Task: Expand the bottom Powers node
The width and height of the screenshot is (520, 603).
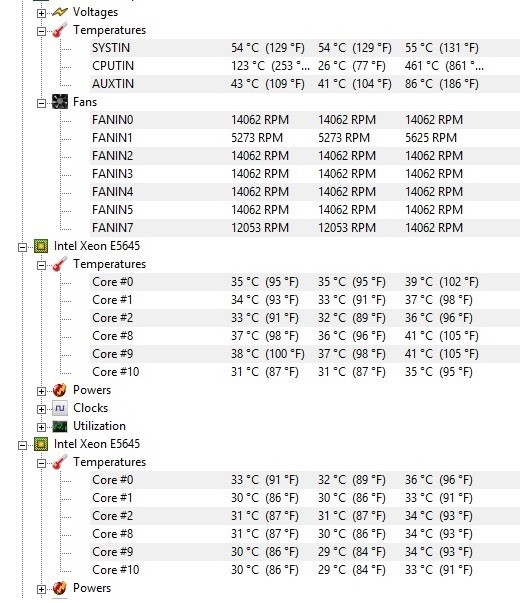Action: (41, 589)
